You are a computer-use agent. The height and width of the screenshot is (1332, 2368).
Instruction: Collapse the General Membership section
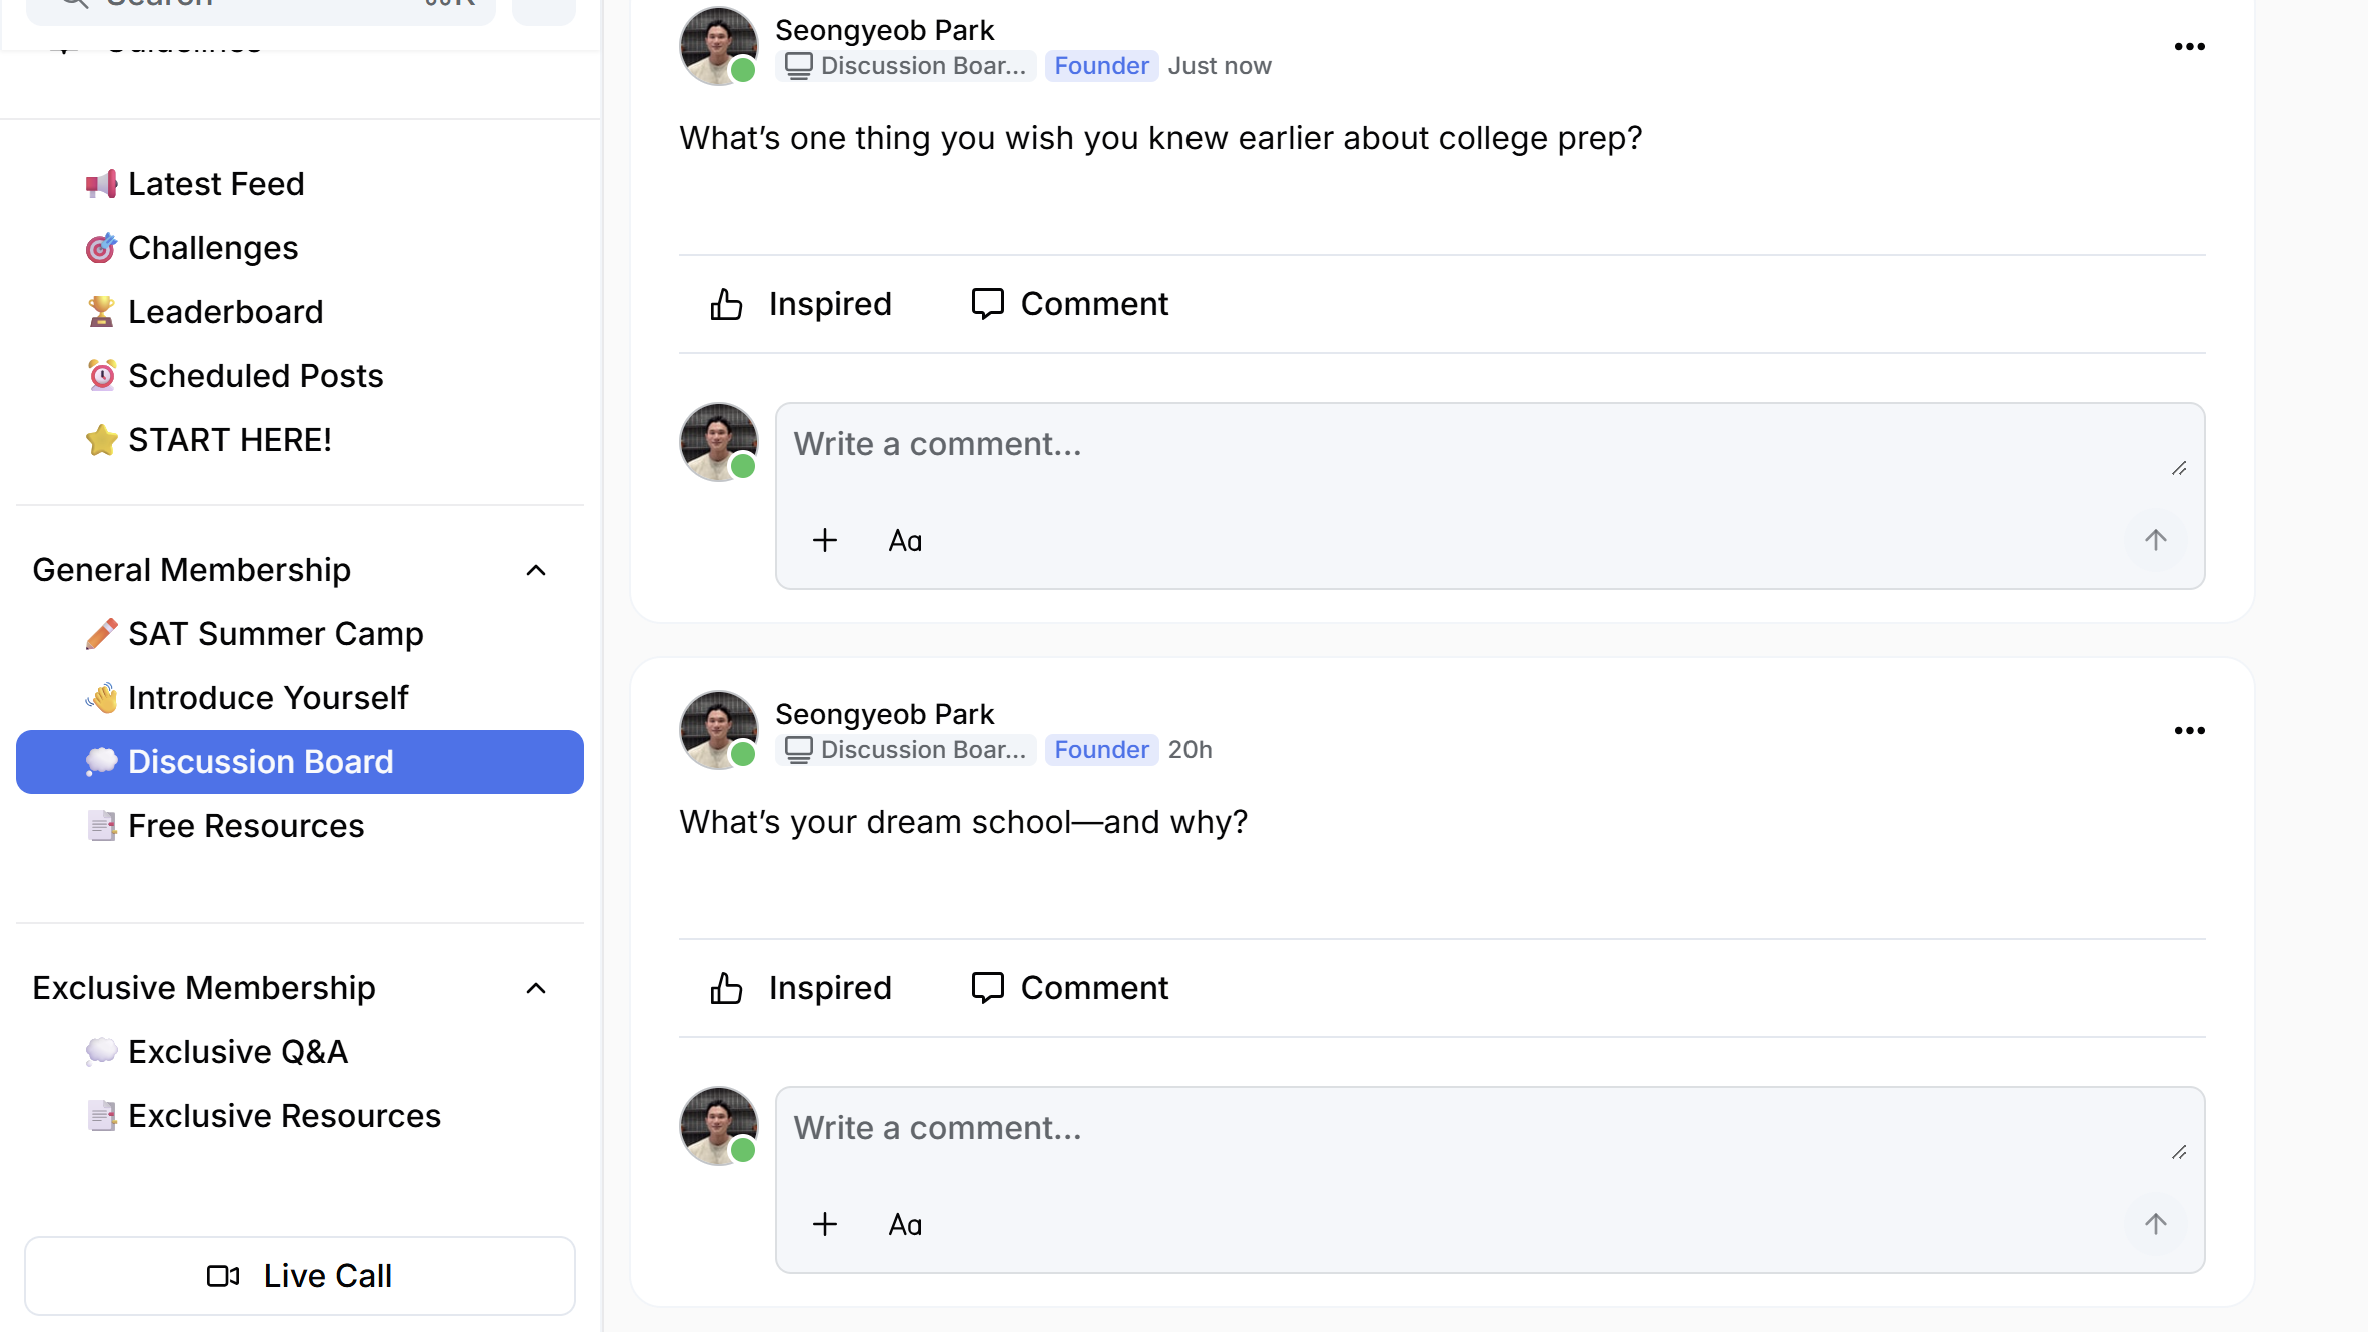[536, 571]
